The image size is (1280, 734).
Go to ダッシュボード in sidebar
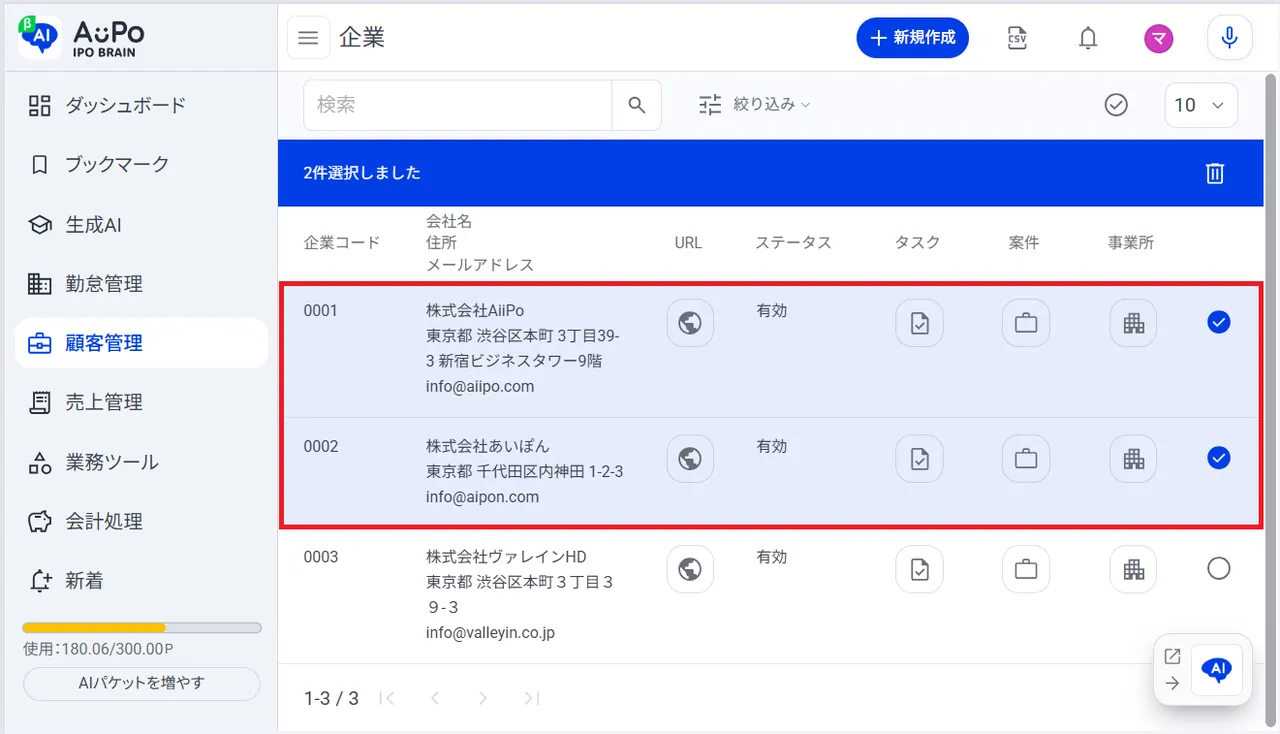pos(141,106)
